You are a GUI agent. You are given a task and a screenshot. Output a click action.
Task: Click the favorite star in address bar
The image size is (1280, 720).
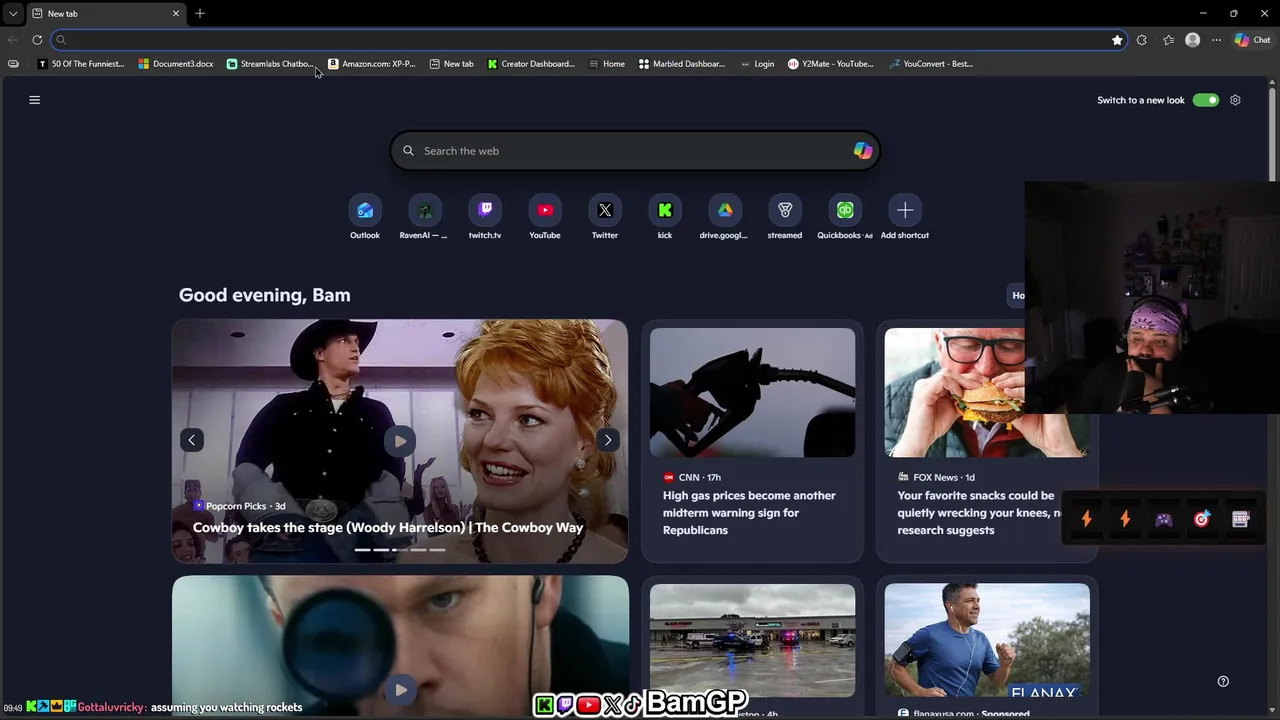(1117, 40)
